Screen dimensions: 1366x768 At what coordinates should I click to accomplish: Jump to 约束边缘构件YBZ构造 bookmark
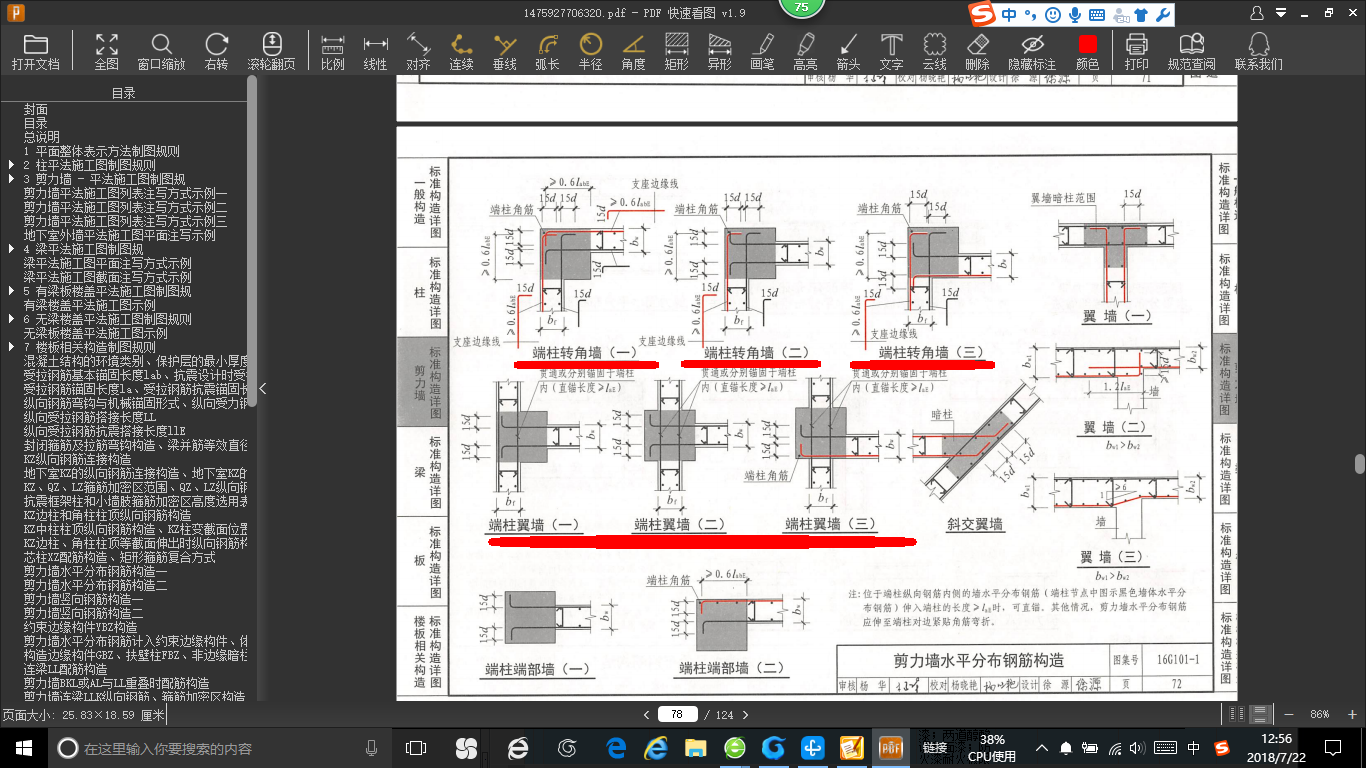(x=81, y=627)
